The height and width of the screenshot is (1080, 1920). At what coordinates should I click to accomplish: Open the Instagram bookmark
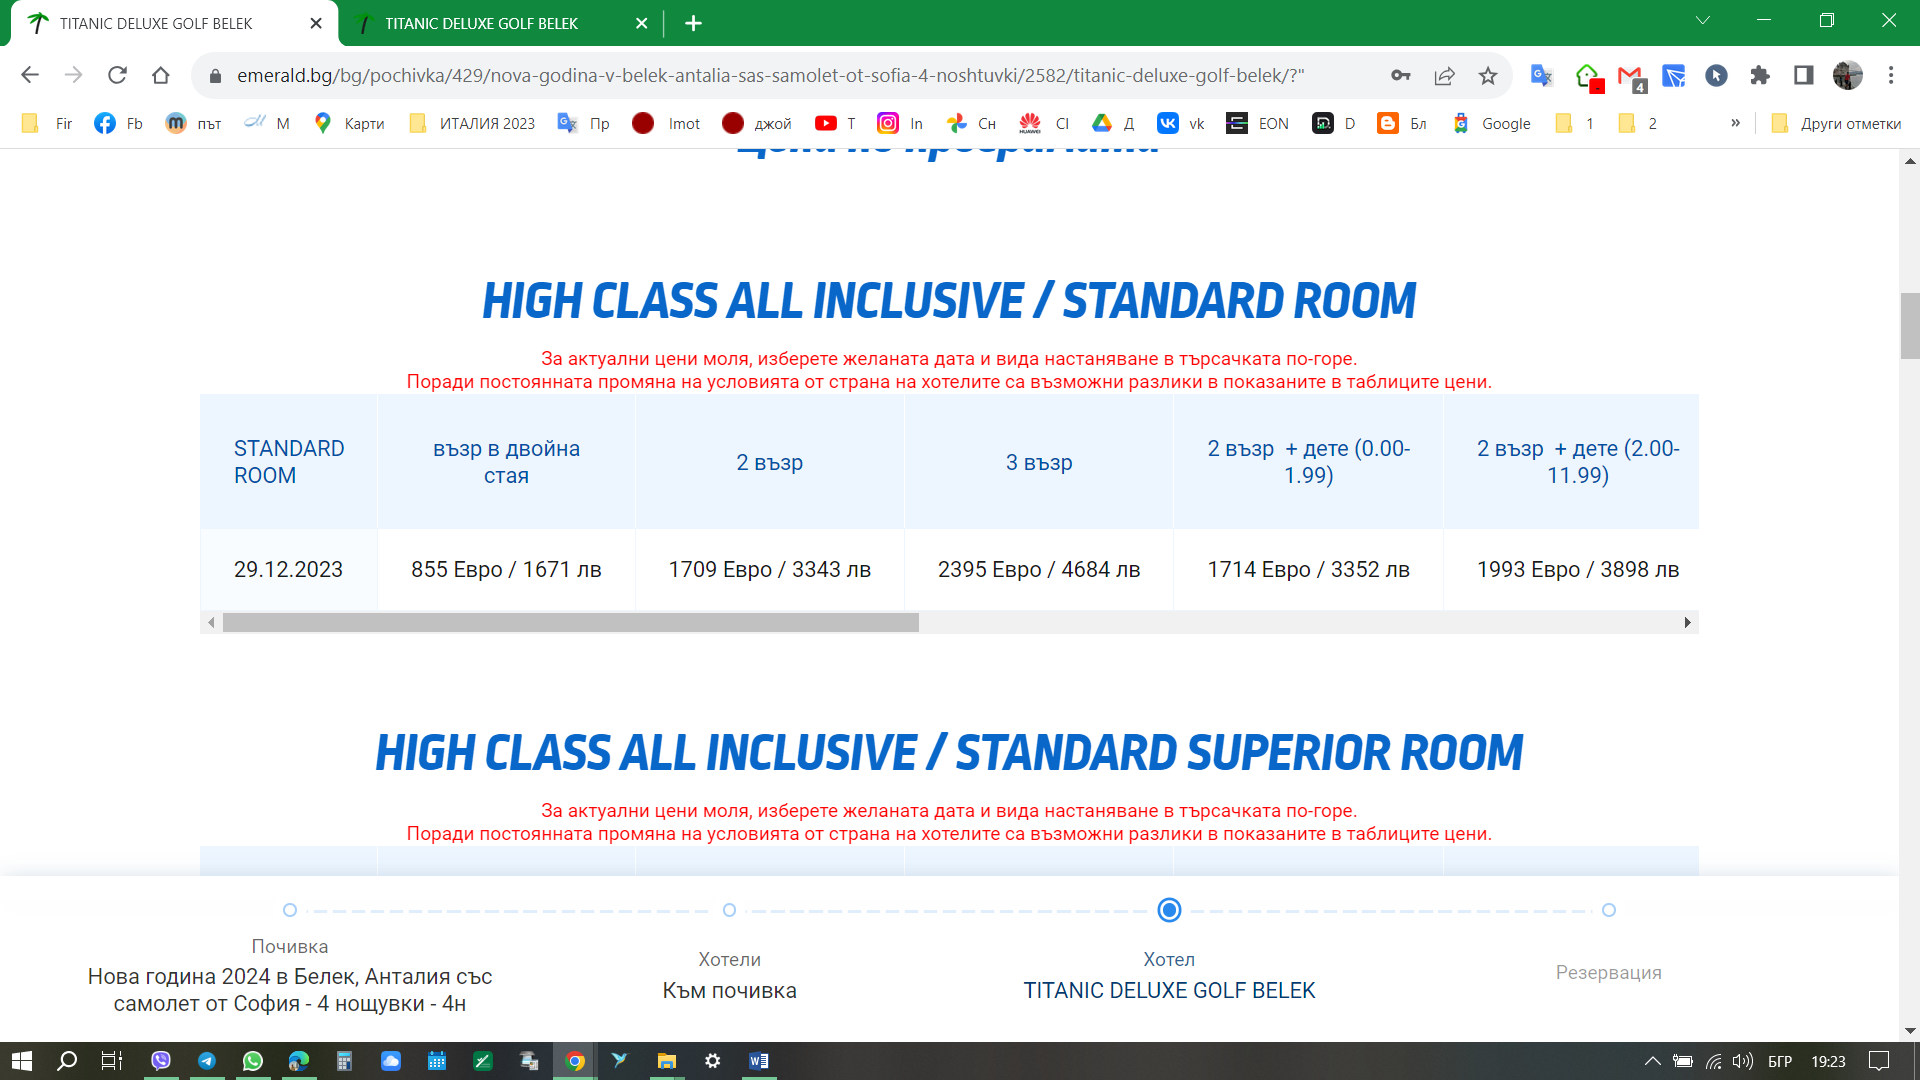coord(900,123)
